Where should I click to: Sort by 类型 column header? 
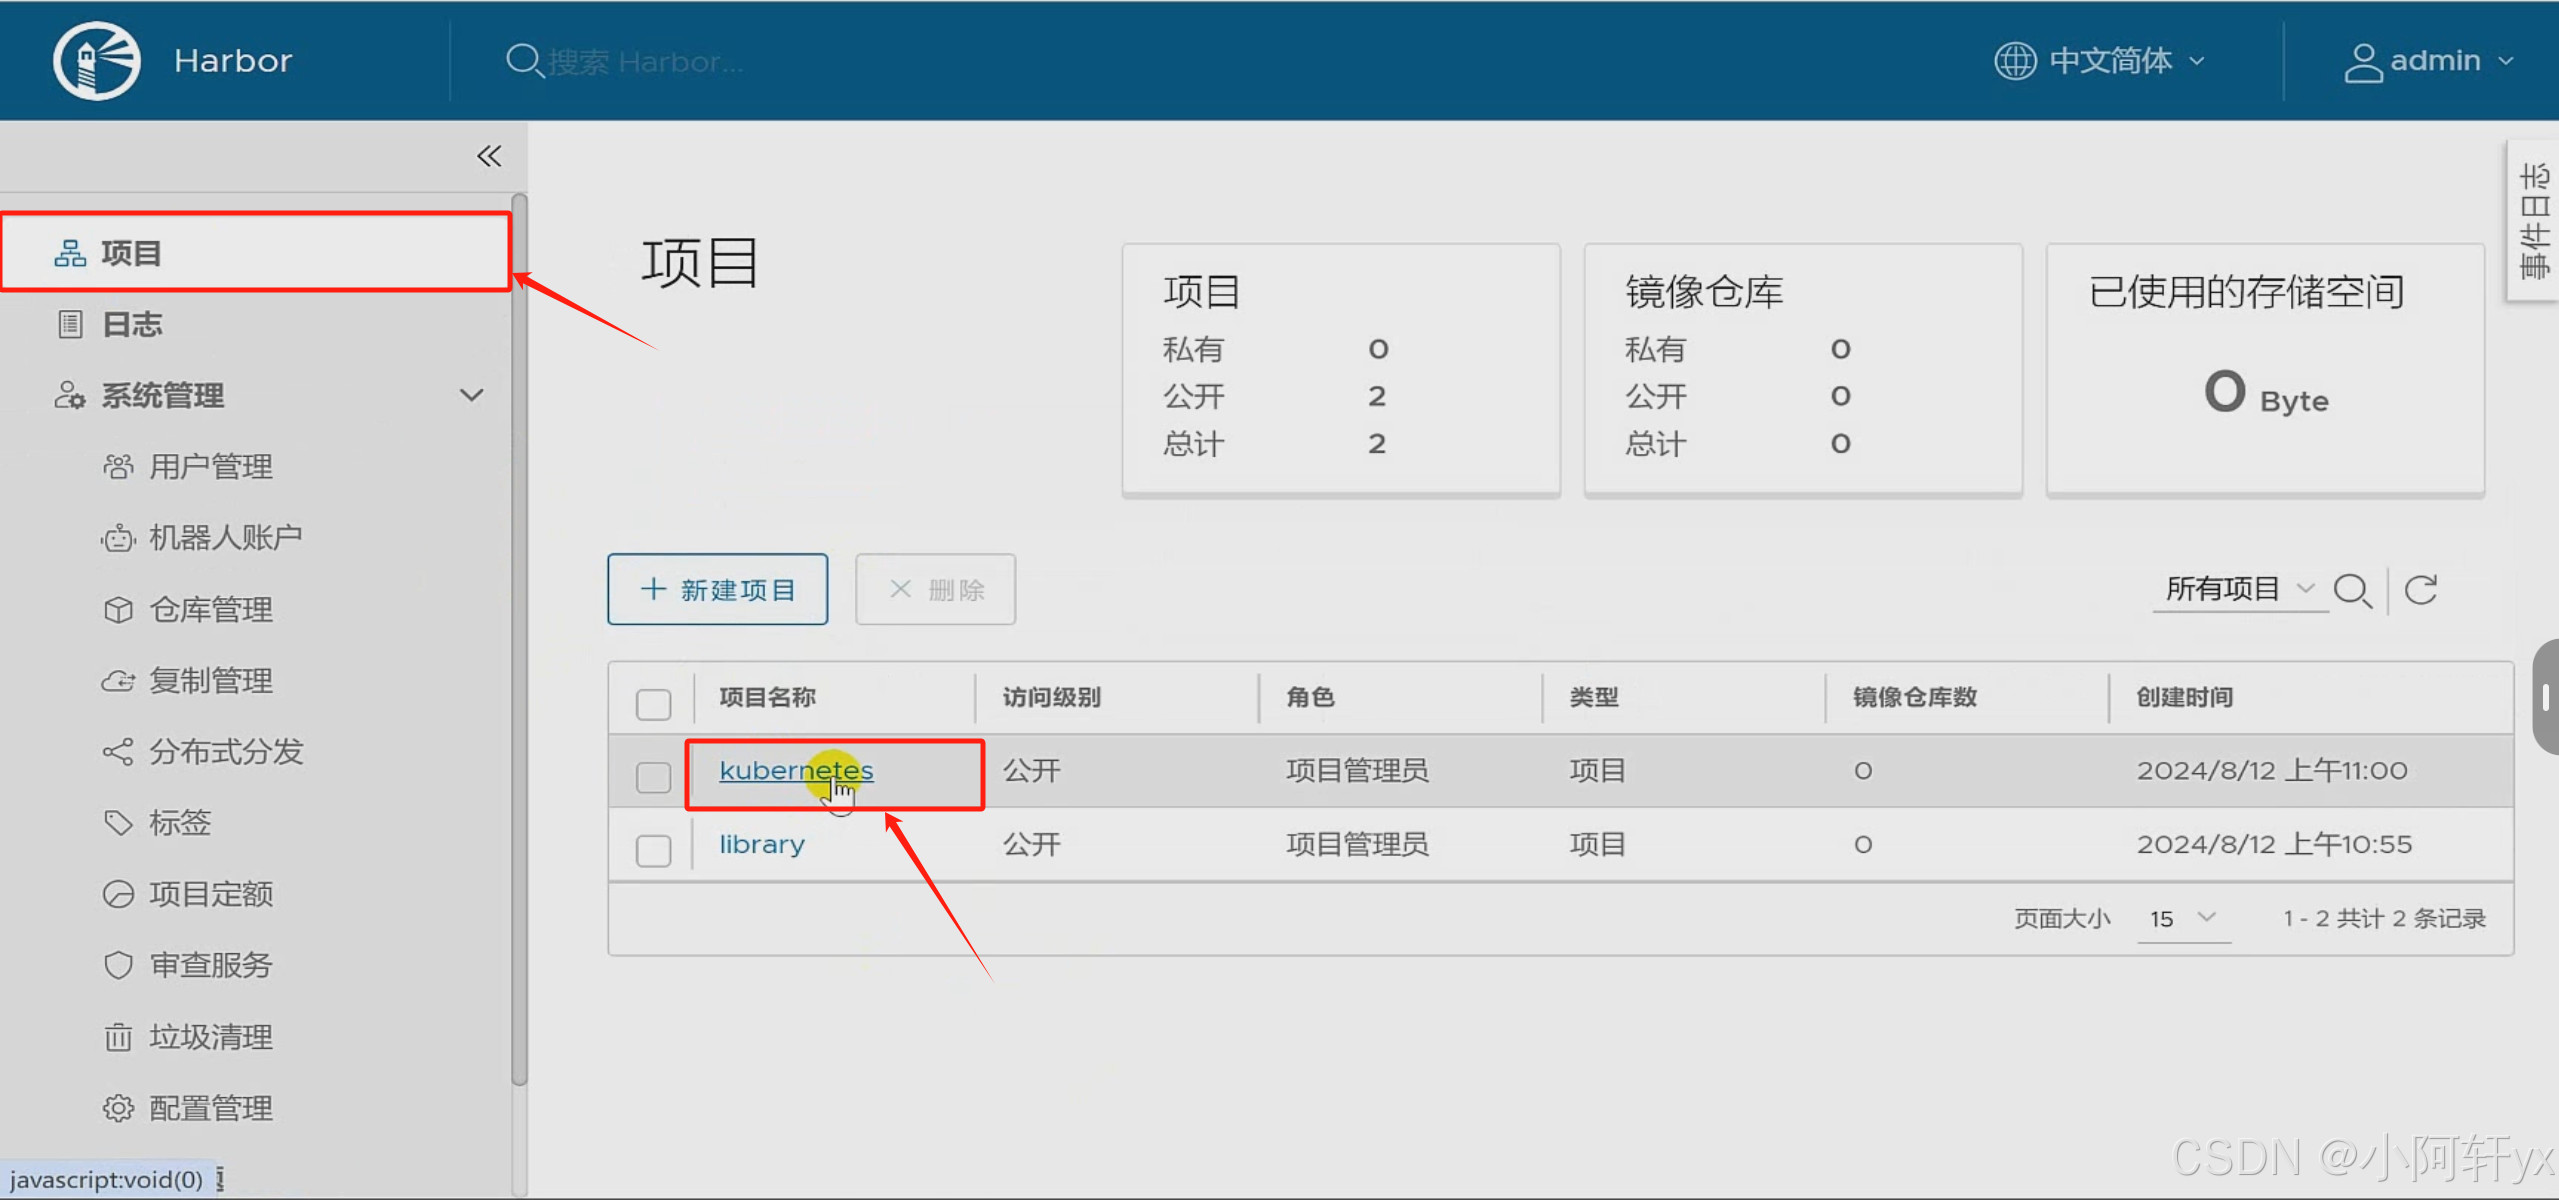(x=1593, y=697)
